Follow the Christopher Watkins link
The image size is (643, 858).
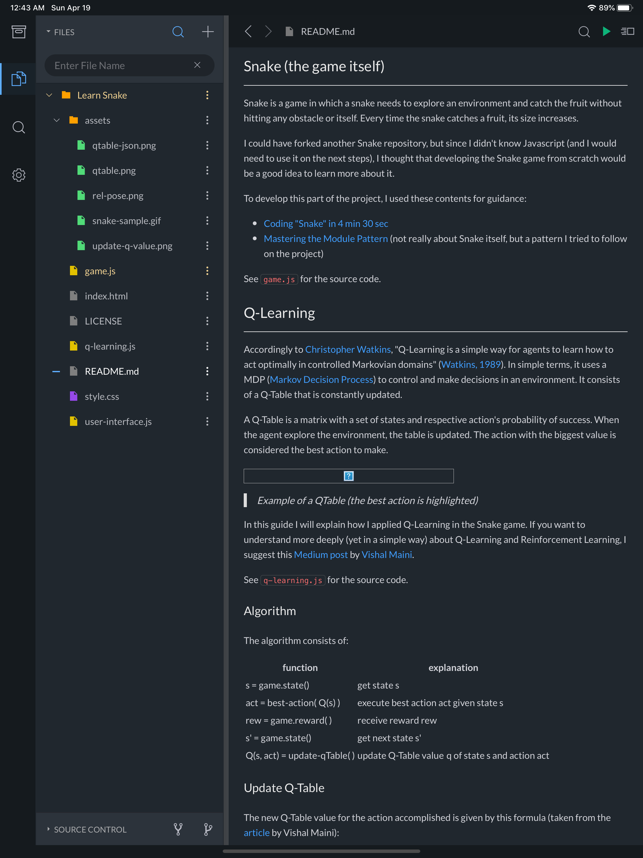click(x=347, y=349)
